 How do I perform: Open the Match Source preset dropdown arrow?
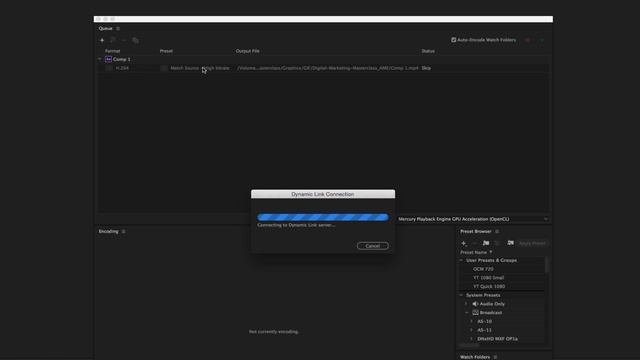coord(164,68)
